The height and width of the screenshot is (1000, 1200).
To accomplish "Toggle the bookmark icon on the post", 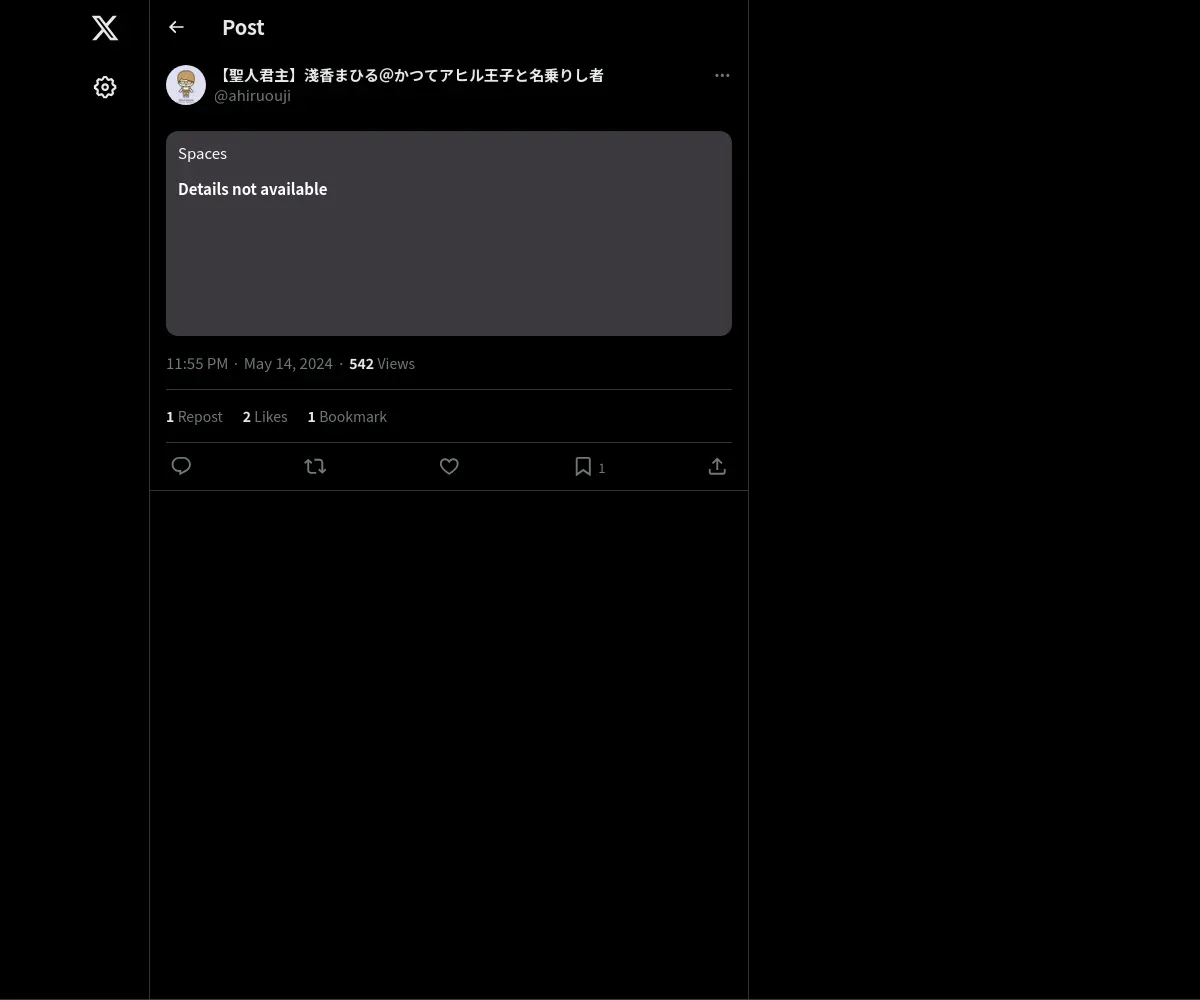I will point(583,466).
